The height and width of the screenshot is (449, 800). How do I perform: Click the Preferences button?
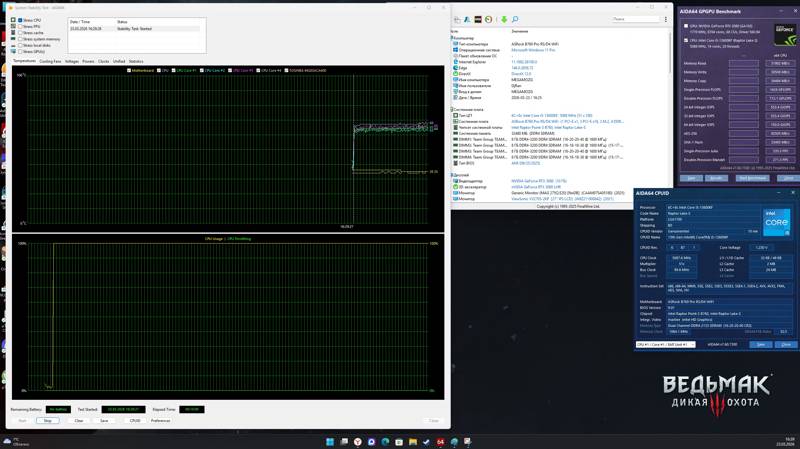tap(160, 420)
